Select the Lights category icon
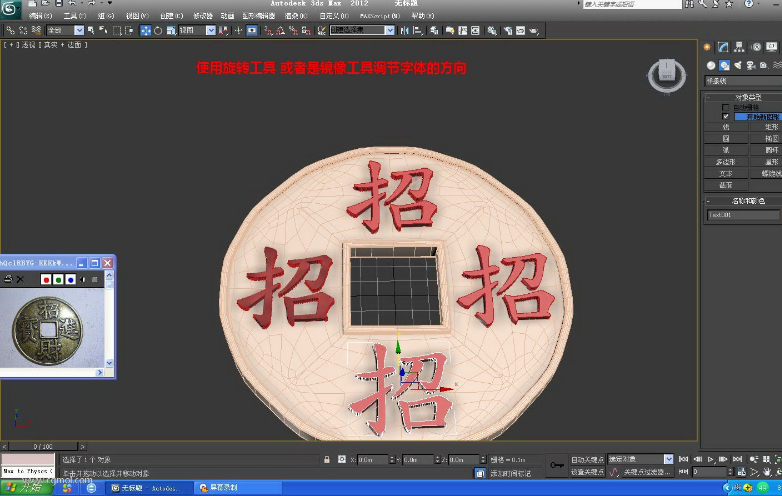Image resolution: width=782 pixels, height=496 pixels. click(x=738, y=65)
